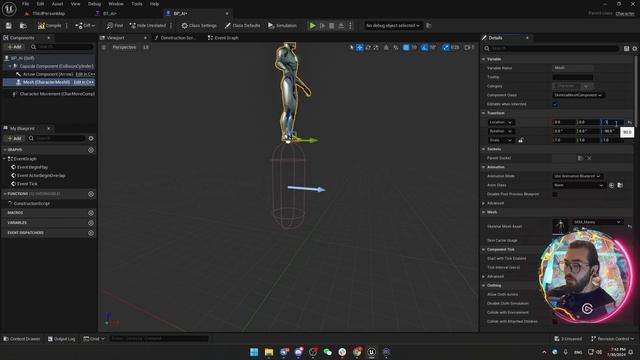Compile the BP_AI blueprint
The width and height of the screenshot is (640, 360).
(49, 26)
